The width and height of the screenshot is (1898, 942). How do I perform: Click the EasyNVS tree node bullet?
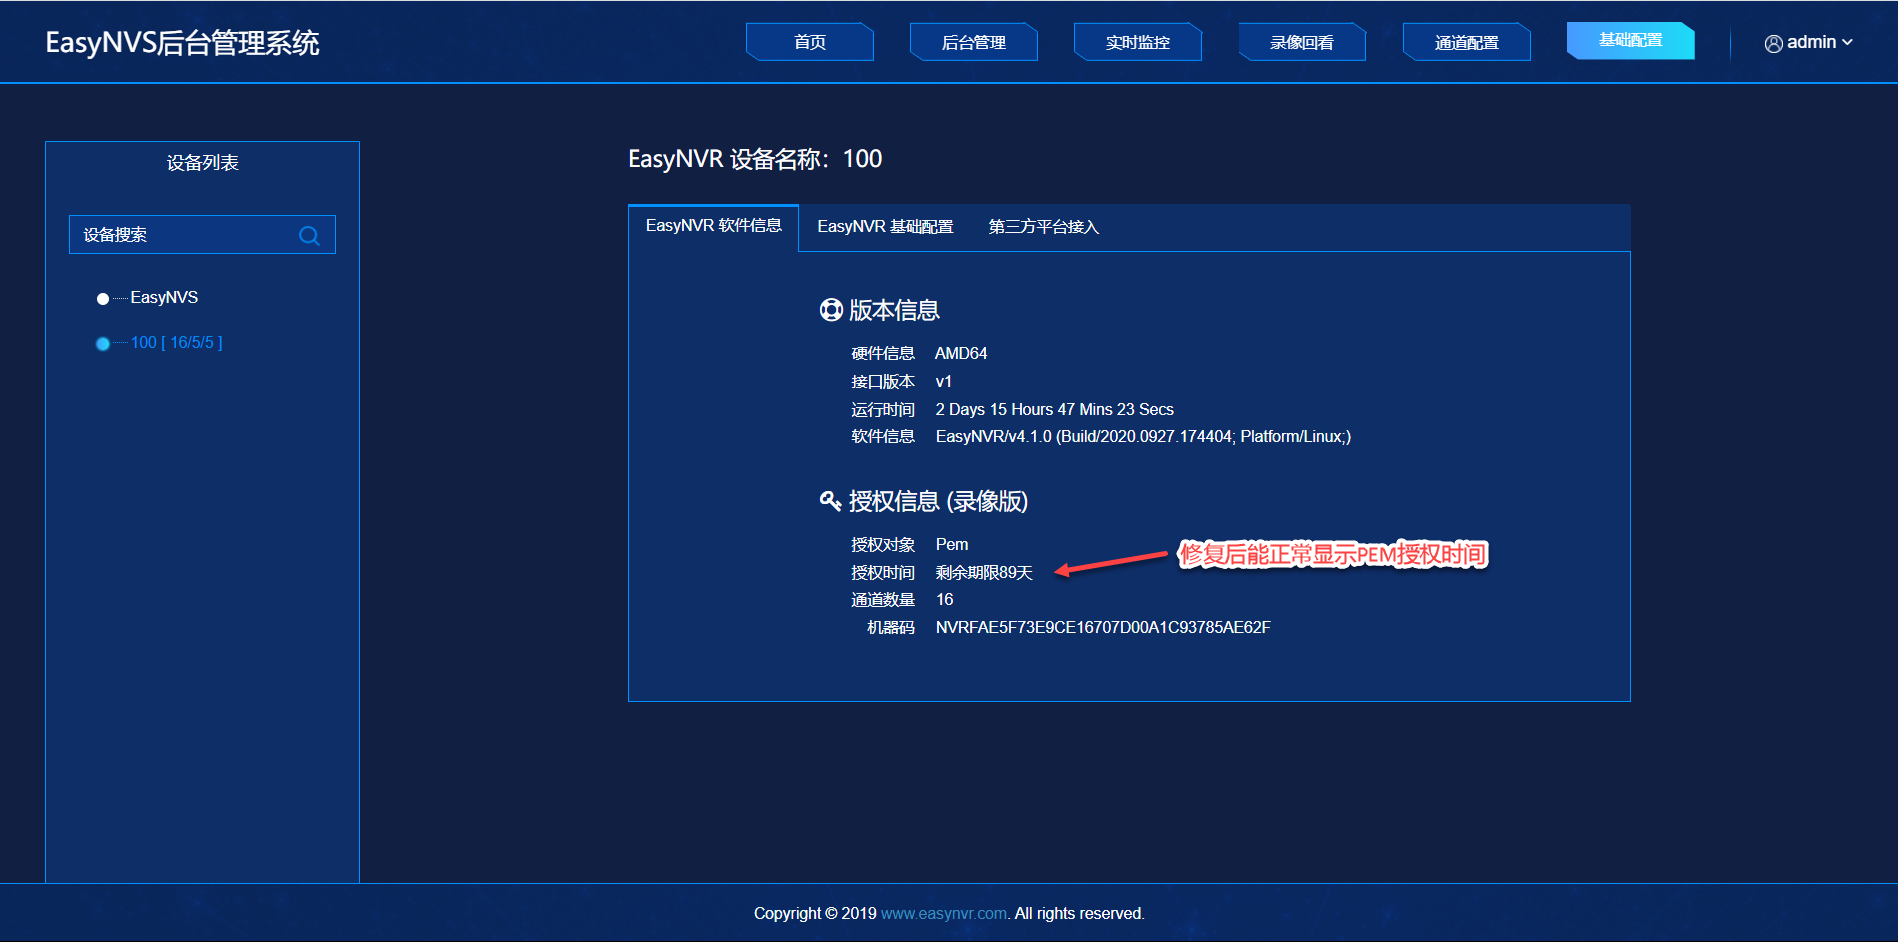(x=102, y=298)
